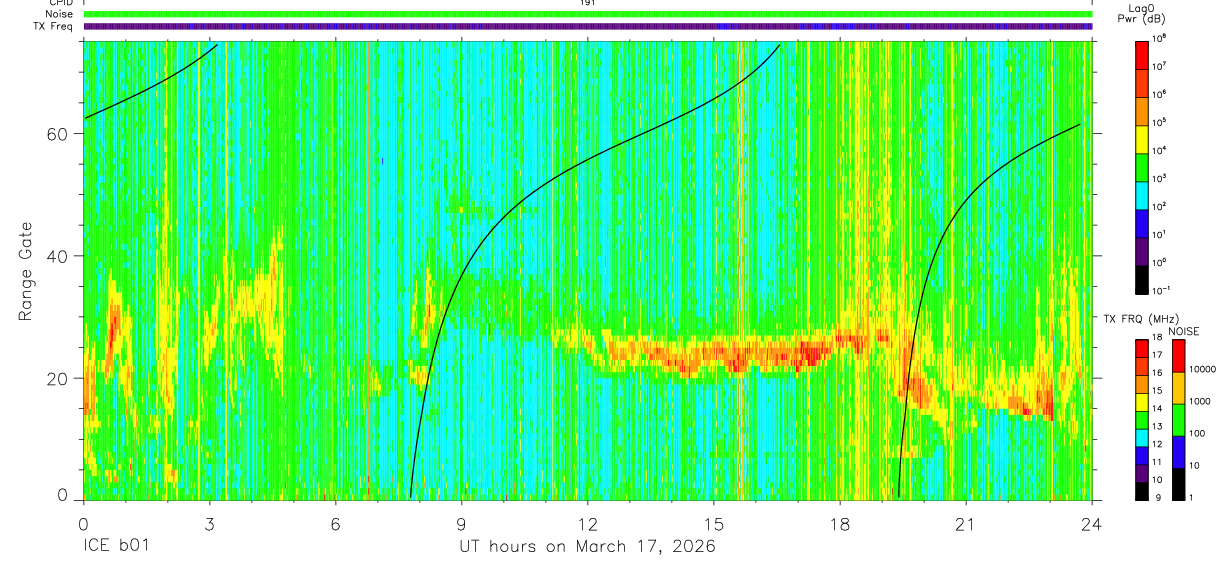Click the 'NOISE' colorbar title
Viewport: 1228px width, 567px height.
(1183, 331)
